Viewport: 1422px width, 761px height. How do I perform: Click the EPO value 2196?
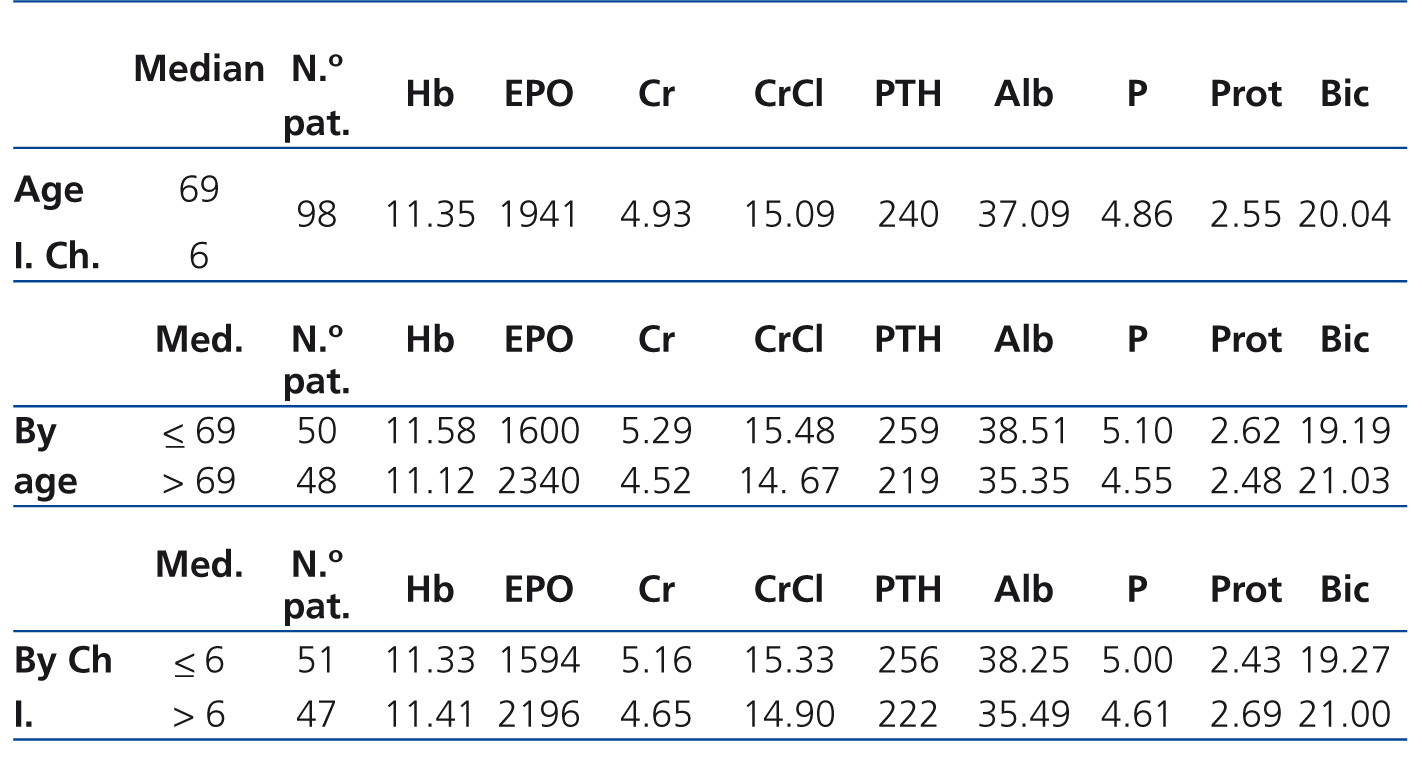pyautogui.click(x=539, y=714)
